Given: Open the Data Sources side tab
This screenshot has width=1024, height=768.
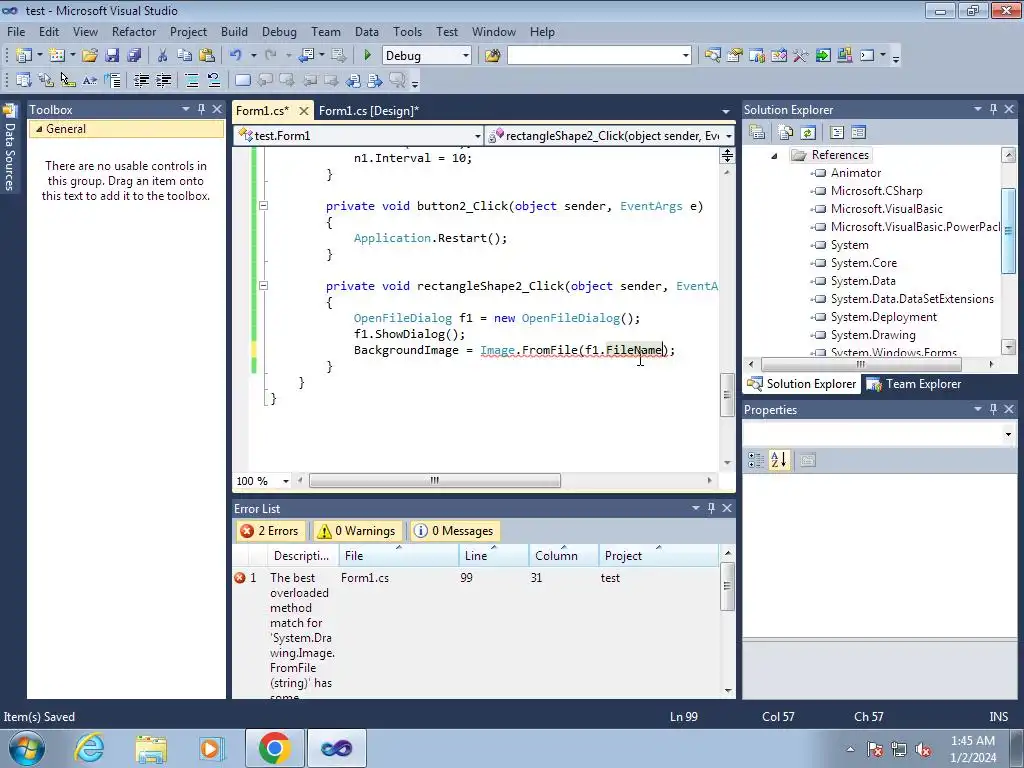Looking at the screenshot, I should (9, 149).
